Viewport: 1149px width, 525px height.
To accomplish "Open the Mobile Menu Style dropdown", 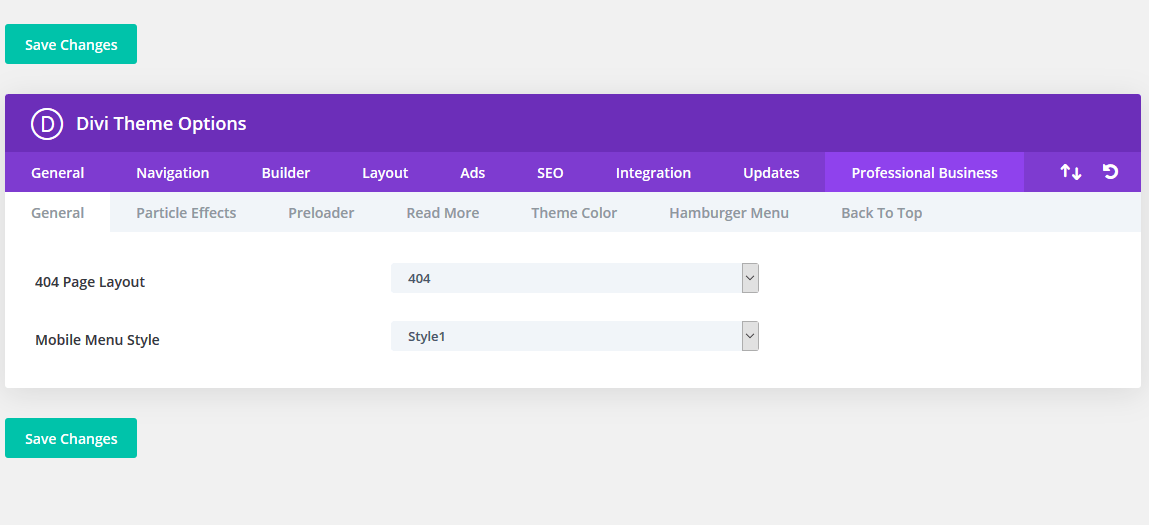I will (575, 336).
